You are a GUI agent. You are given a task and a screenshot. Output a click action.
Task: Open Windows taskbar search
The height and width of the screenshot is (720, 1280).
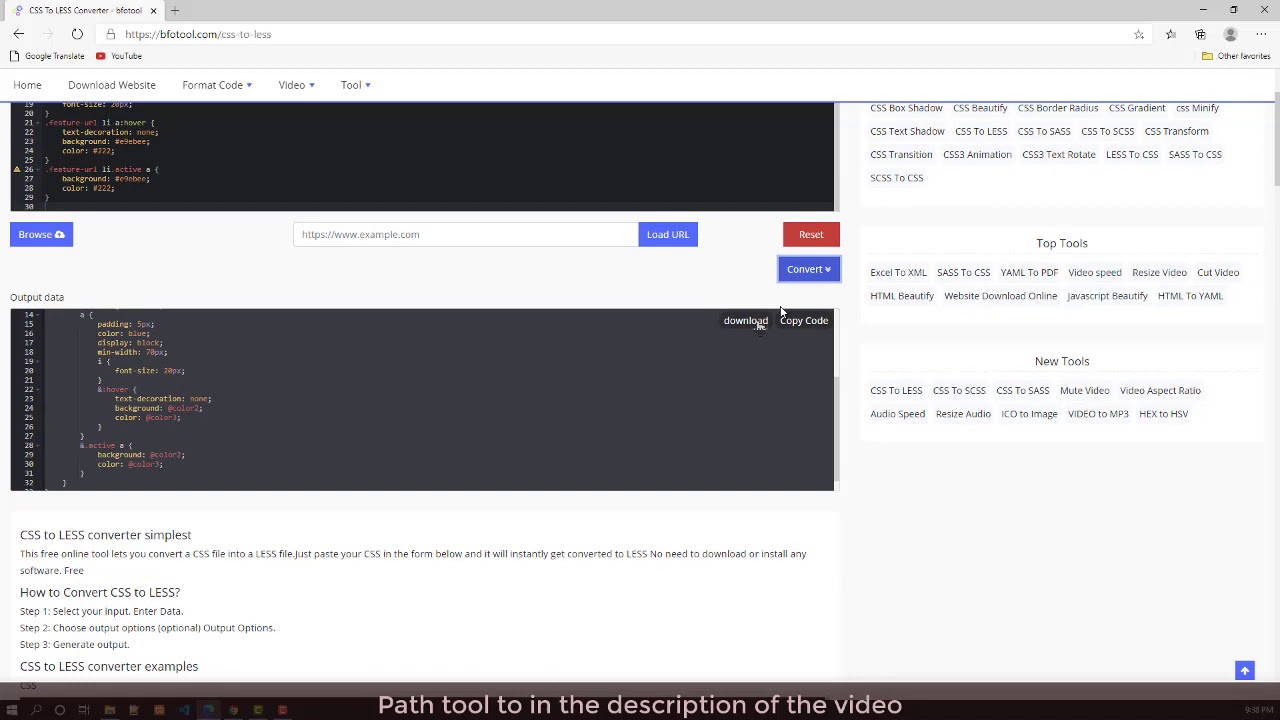pos(36,710)
